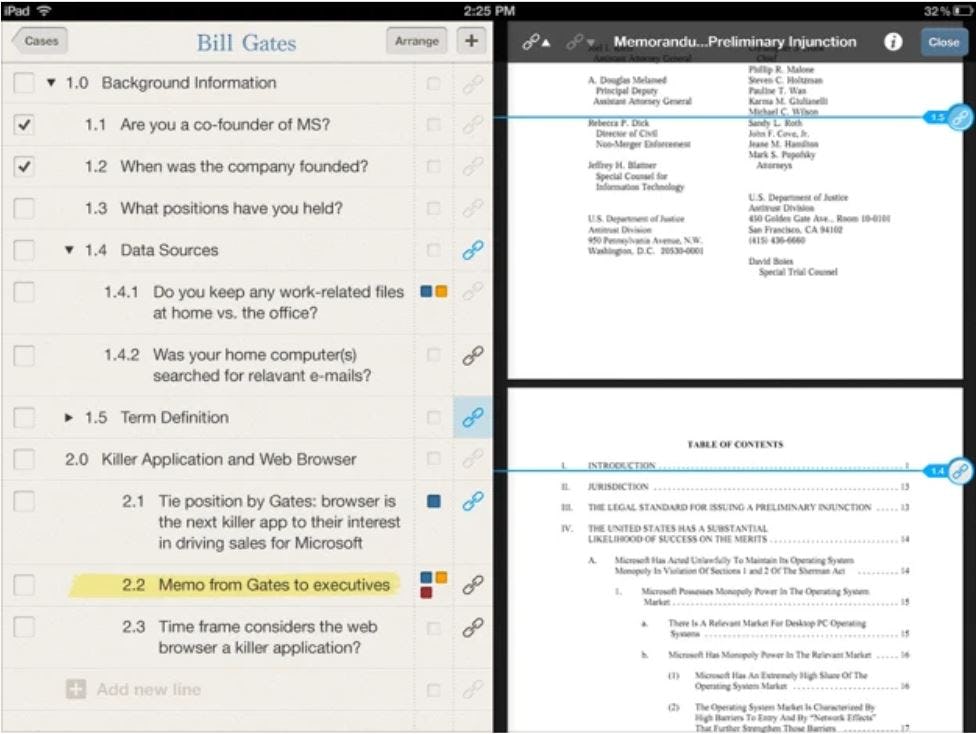Go back to Cases
The width and height of the screenshot is (976, 734).
pyautogui.click(x=39, y=41)
